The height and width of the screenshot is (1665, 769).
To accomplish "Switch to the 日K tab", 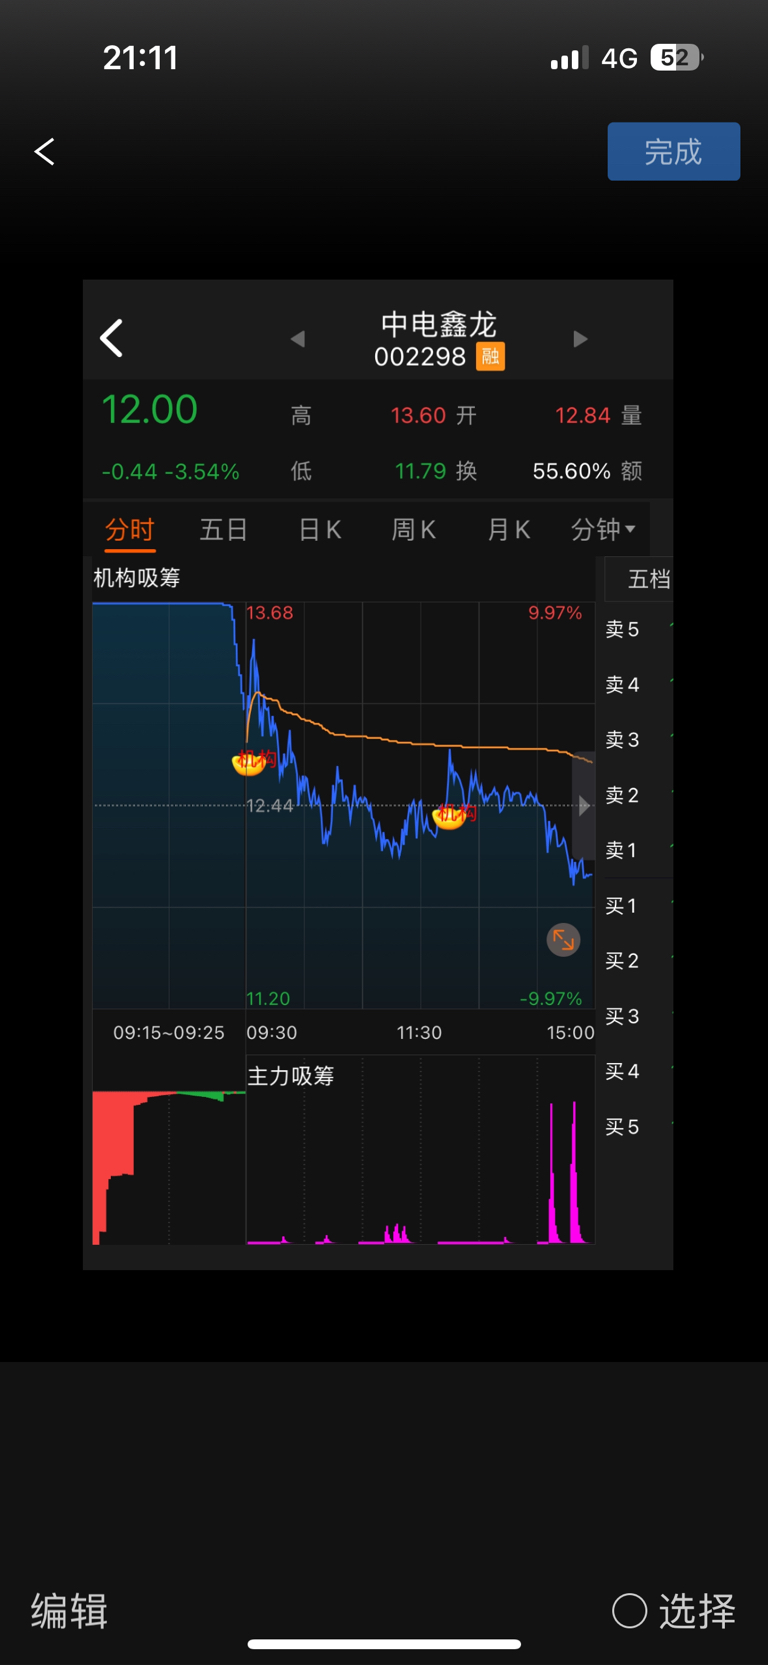I will click(320, 529).
